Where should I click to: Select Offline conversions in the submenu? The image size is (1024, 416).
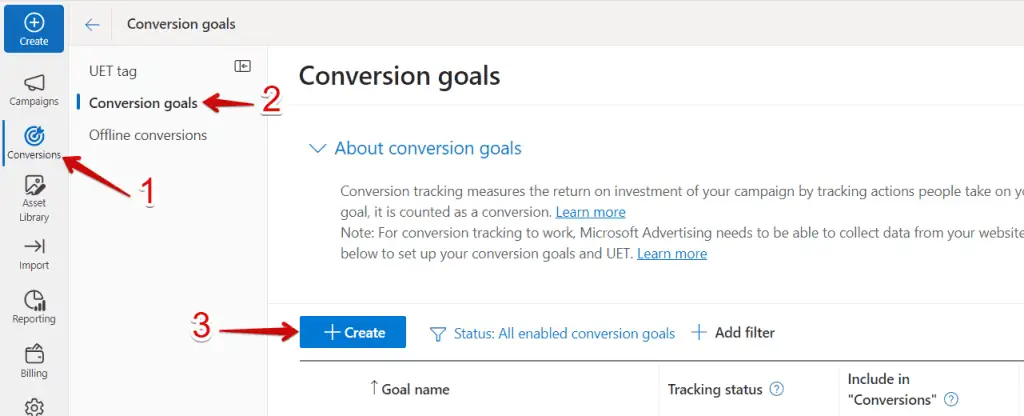[148, 135]
